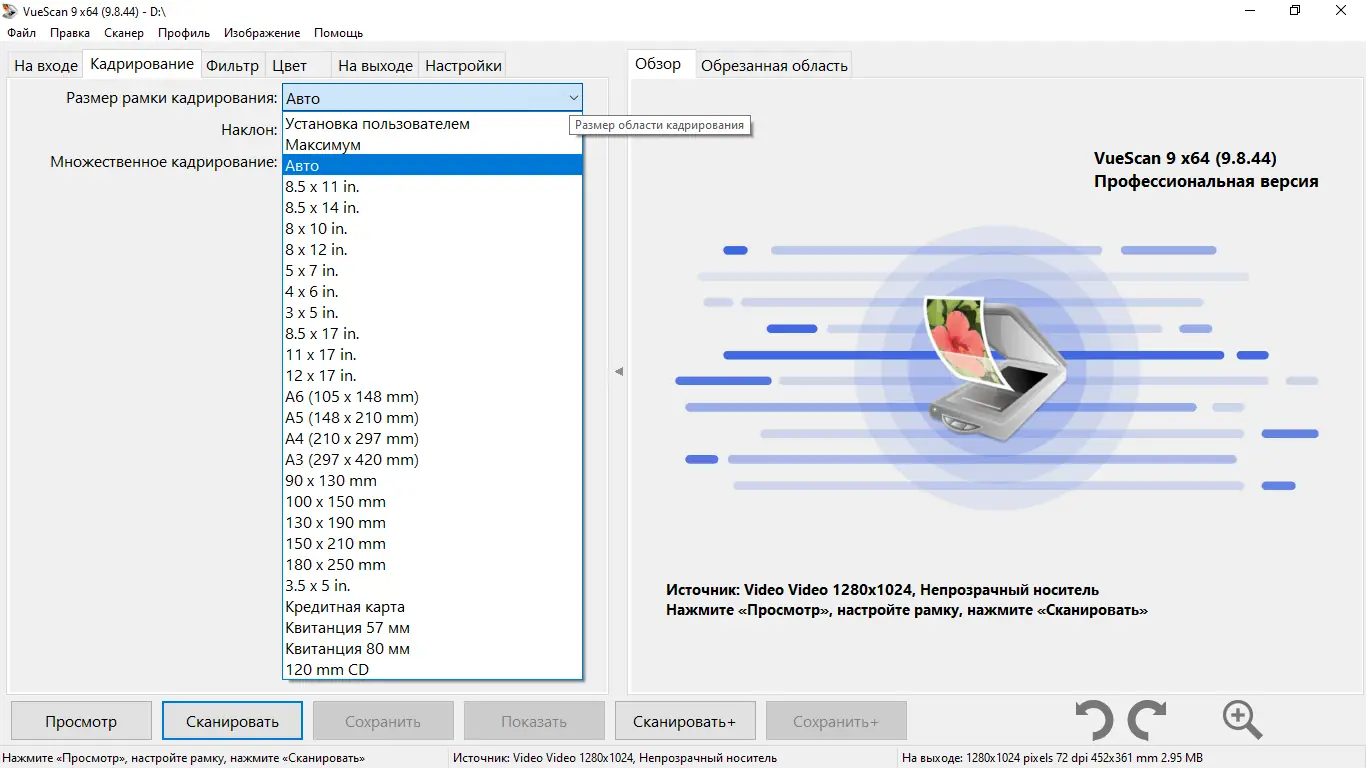
Task: Open the Помощь menu
Action: (x=338, y=33)
